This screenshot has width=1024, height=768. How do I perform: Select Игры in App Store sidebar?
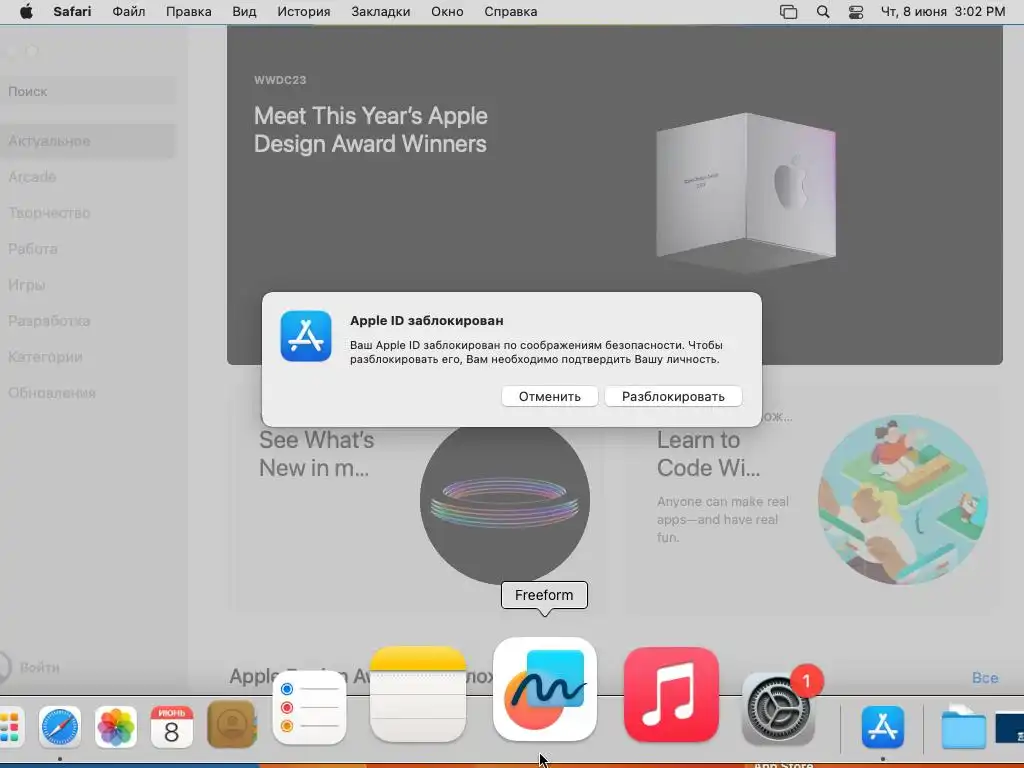tap(27, 285)
